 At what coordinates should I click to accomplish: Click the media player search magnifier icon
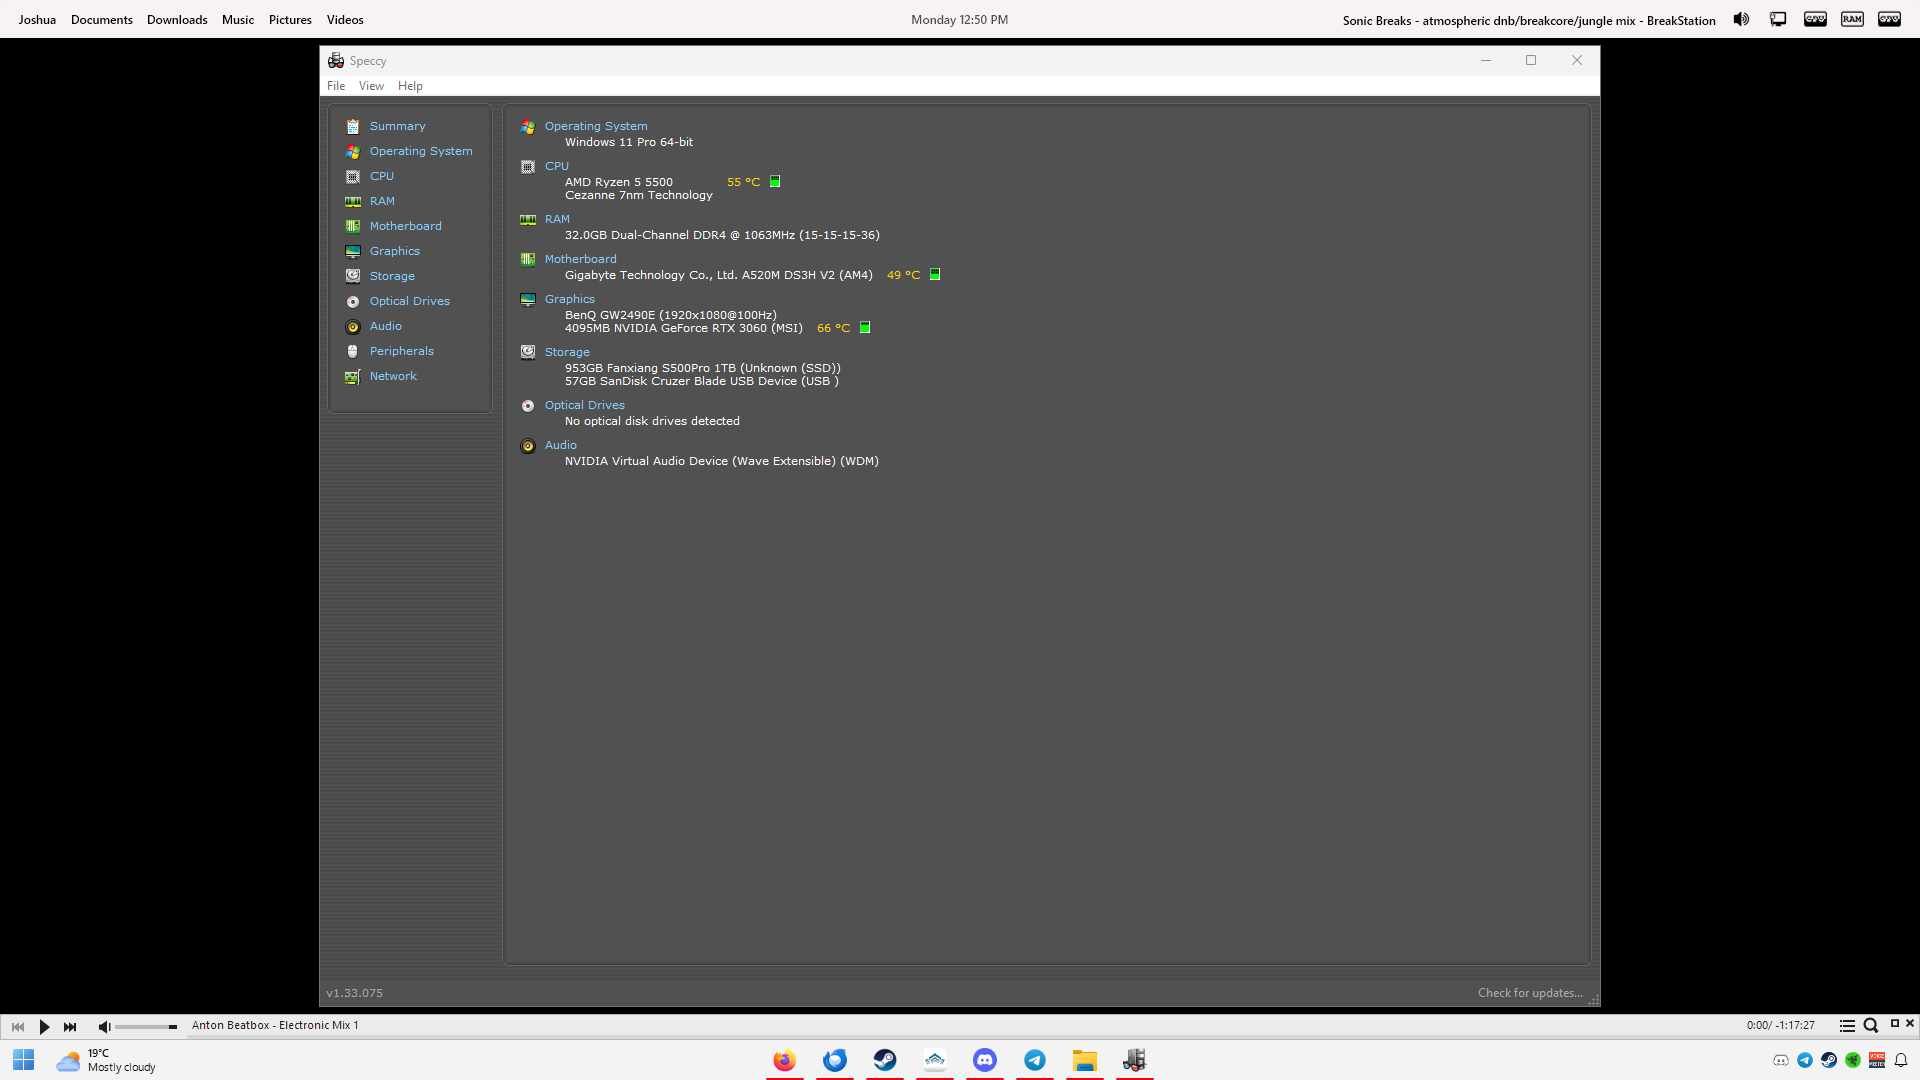coord(1871,1026)
